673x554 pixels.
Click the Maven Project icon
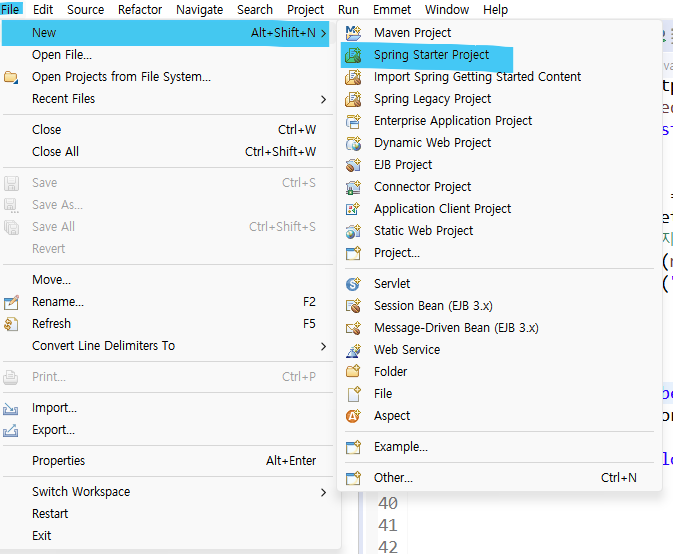tap(353, 33)
